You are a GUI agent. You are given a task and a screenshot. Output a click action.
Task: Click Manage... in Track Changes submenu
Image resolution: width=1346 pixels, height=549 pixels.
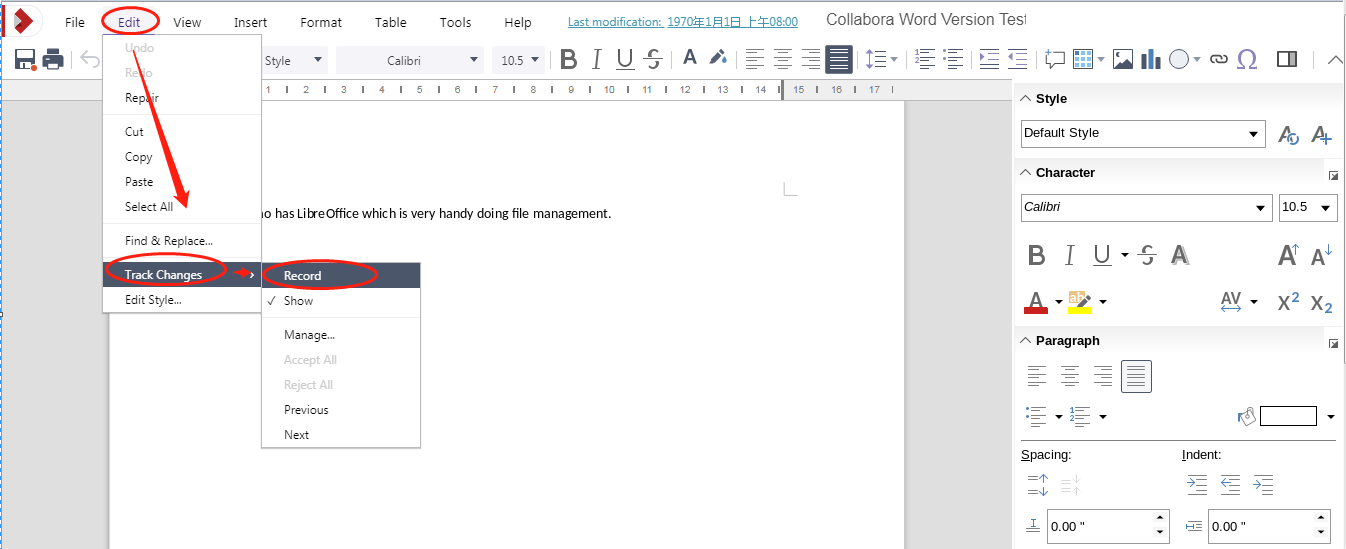coord(309,335)
